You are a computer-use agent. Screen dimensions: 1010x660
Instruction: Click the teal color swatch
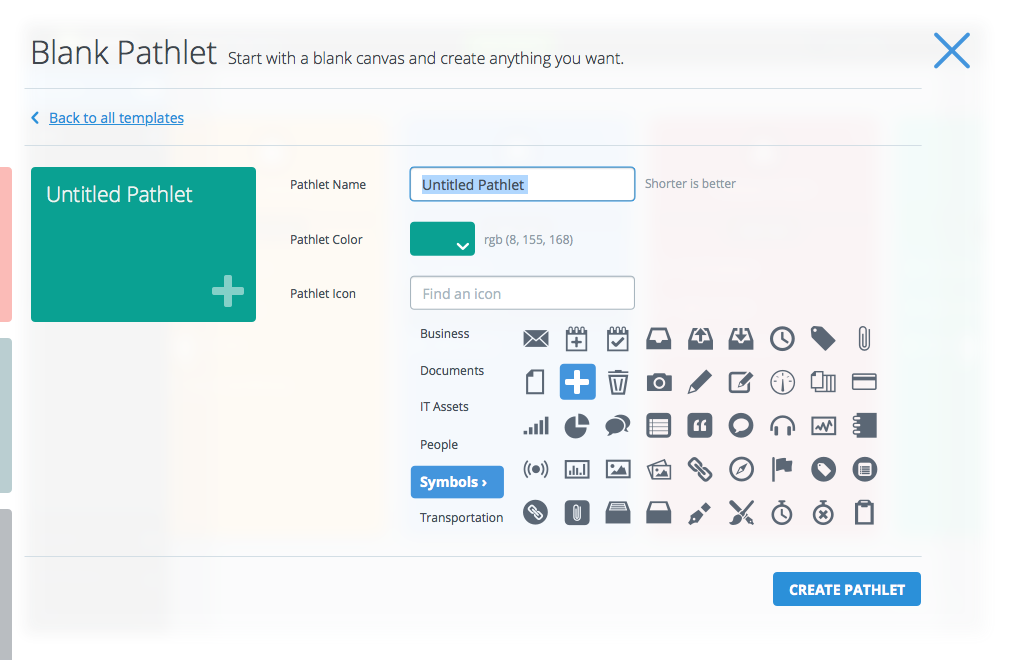click(432, 239)
